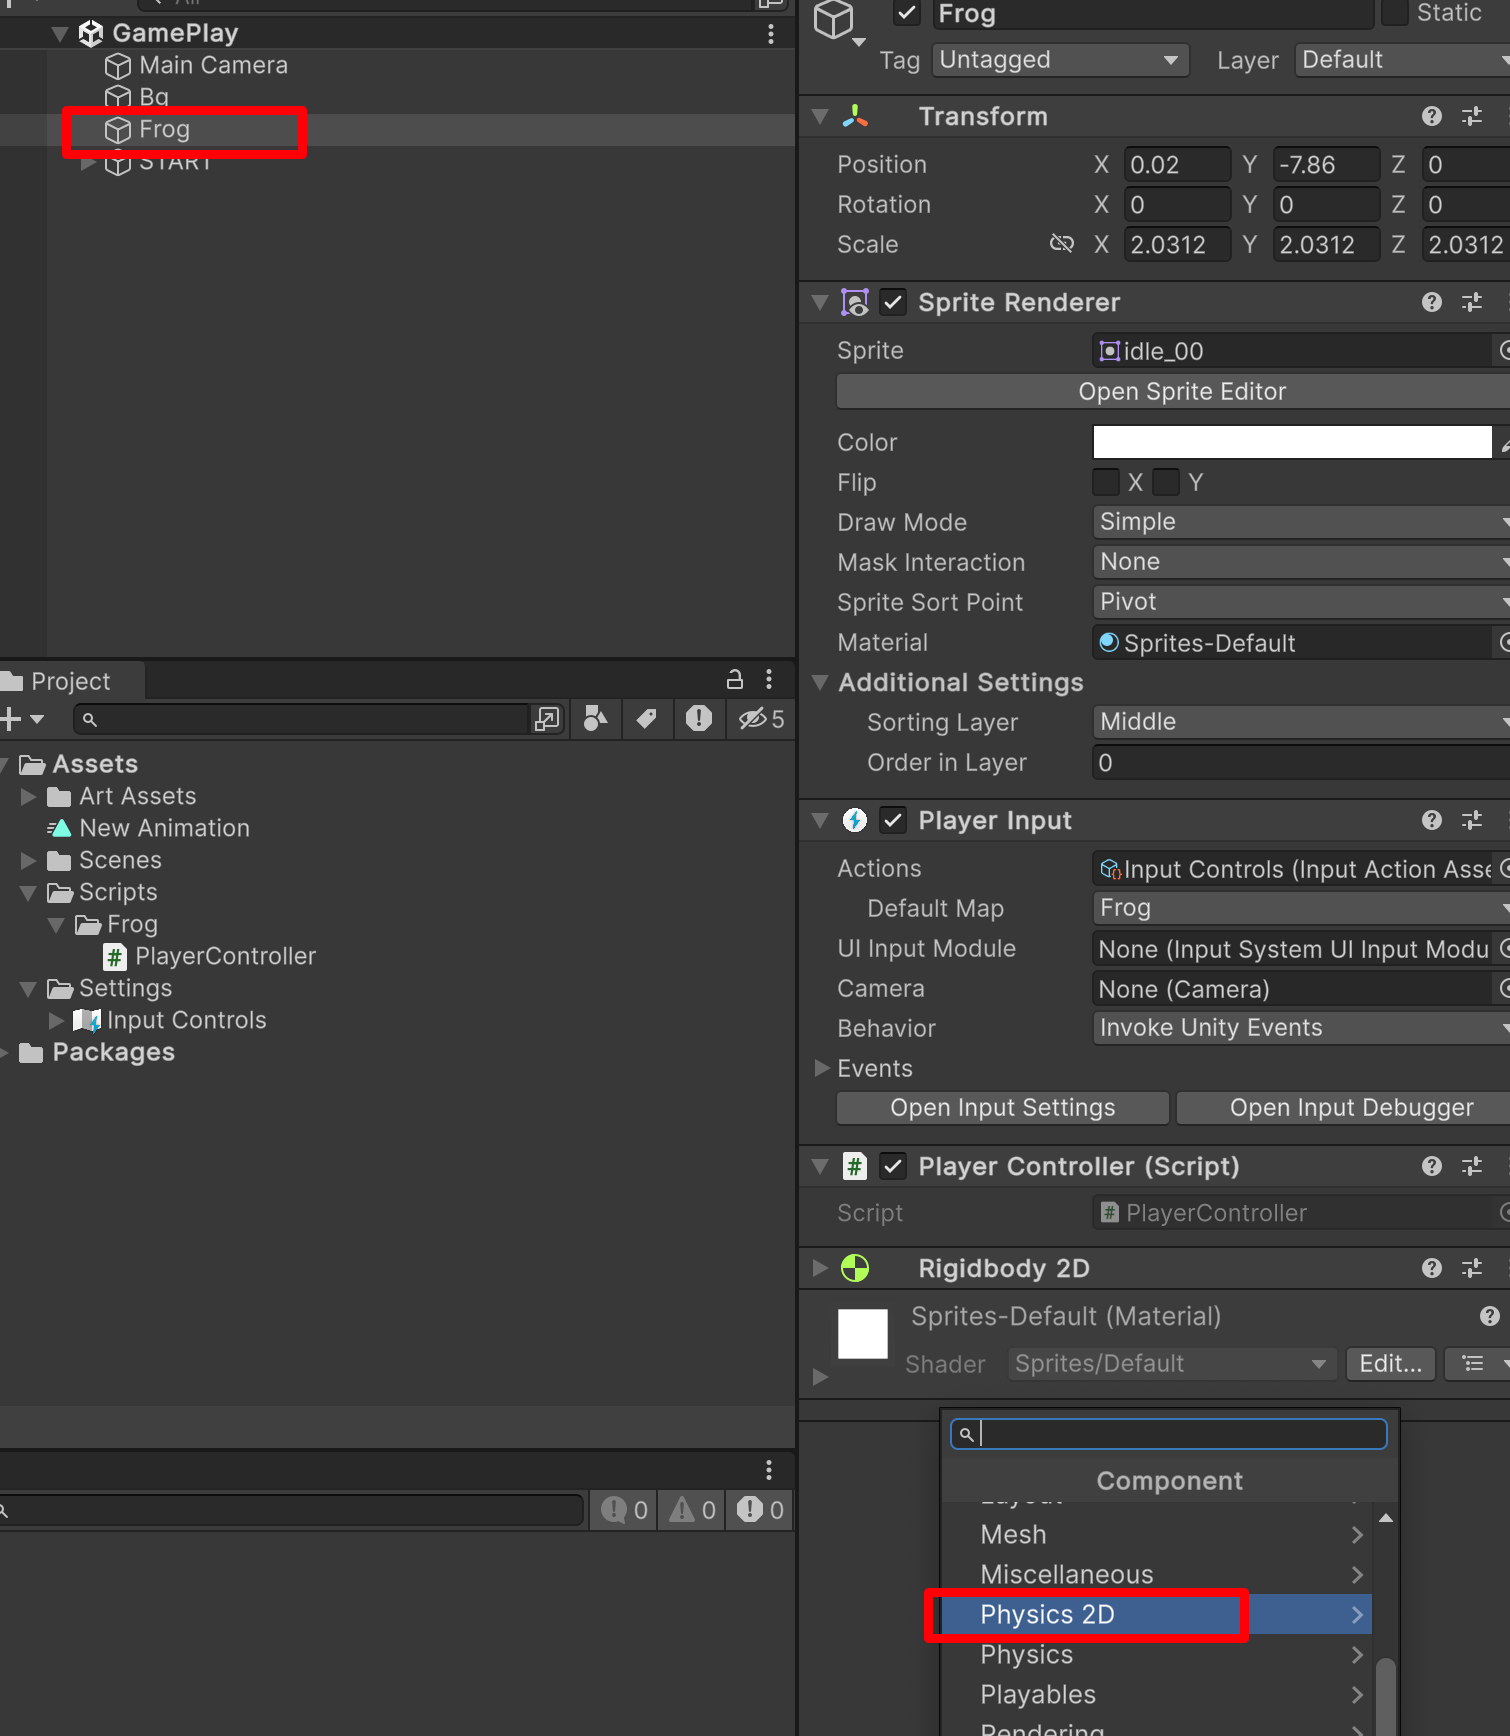Open Rigidbody 2D preset settings icon
Screen dimensions: 1510x1736
[1472, 1268]
